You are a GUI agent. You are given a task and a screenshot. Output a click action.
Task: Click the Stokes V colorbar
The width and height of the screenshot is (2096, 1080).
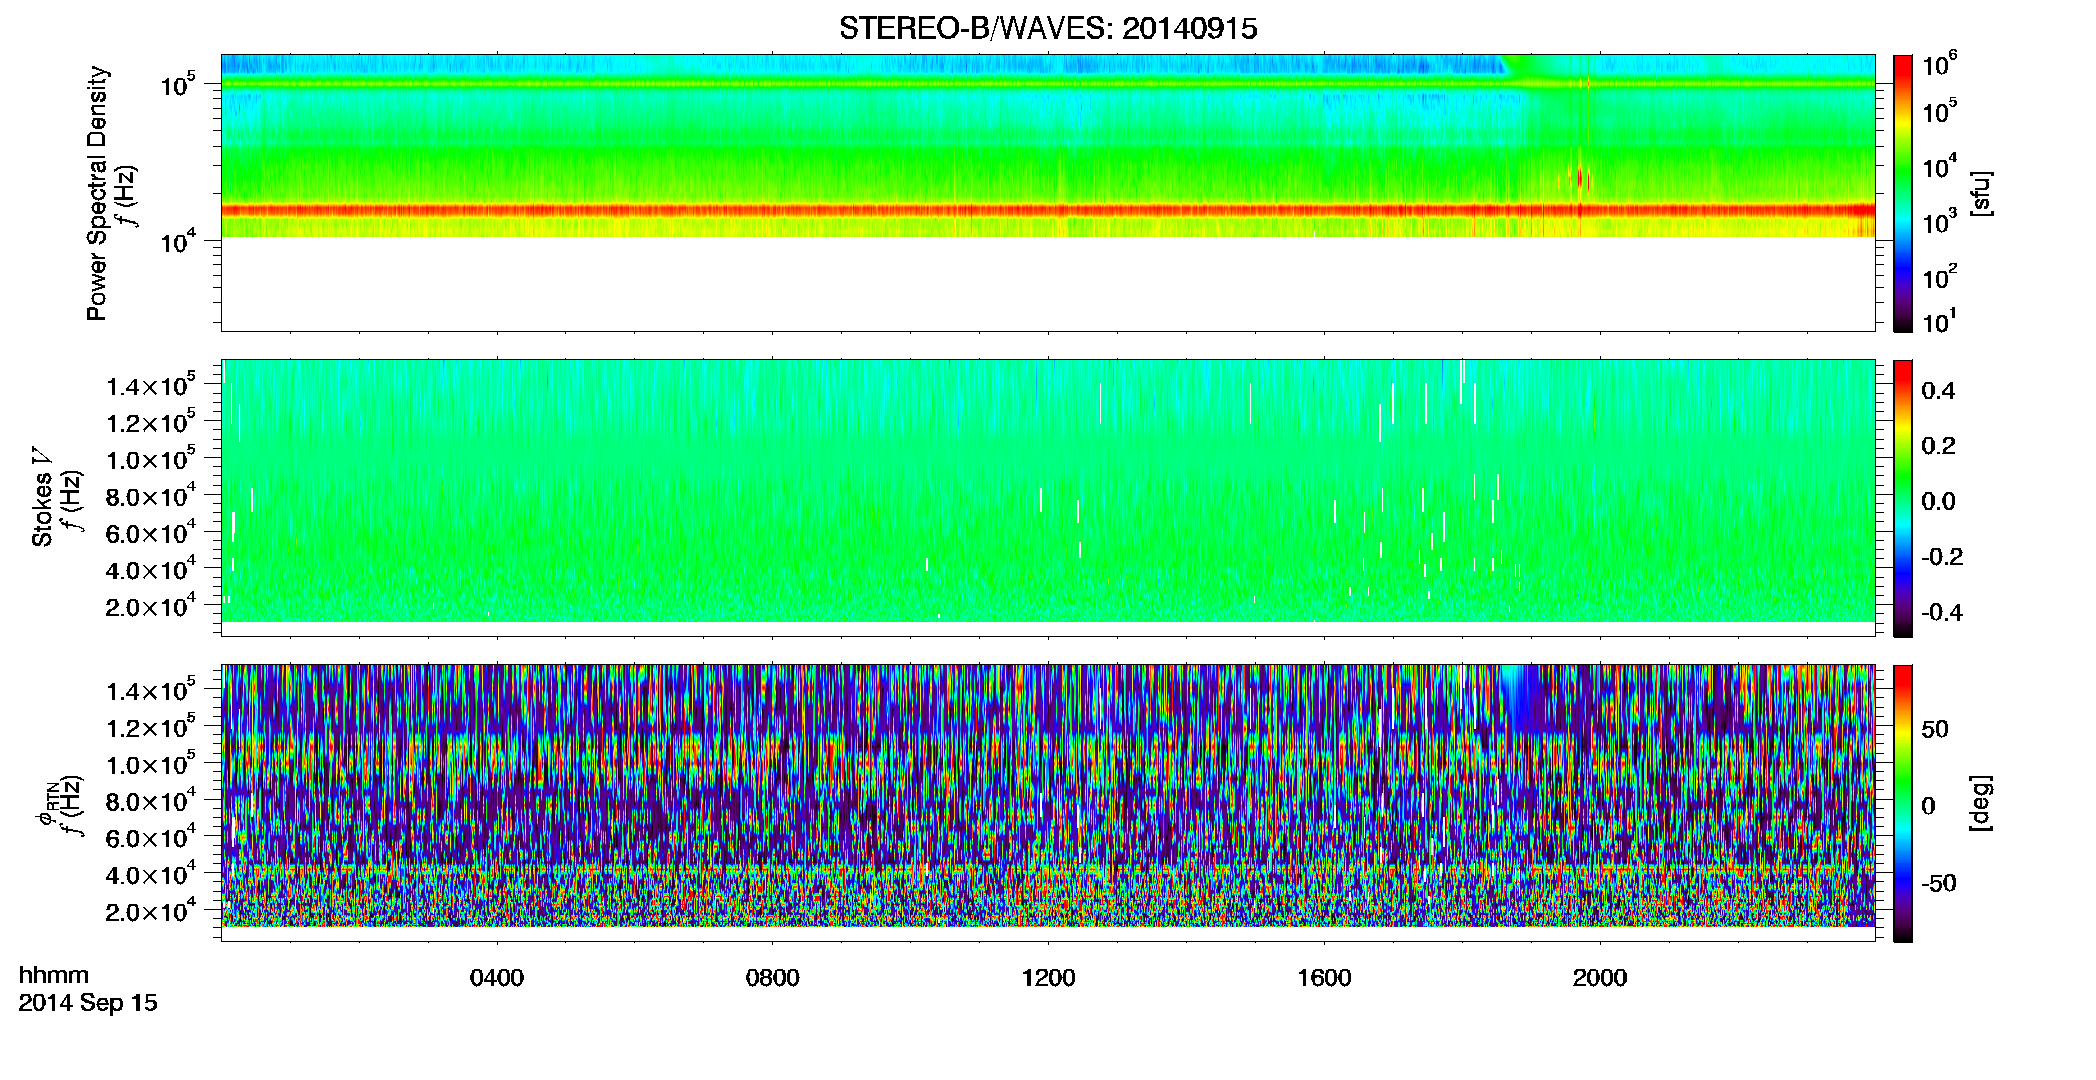click(x=1903, y=498)
